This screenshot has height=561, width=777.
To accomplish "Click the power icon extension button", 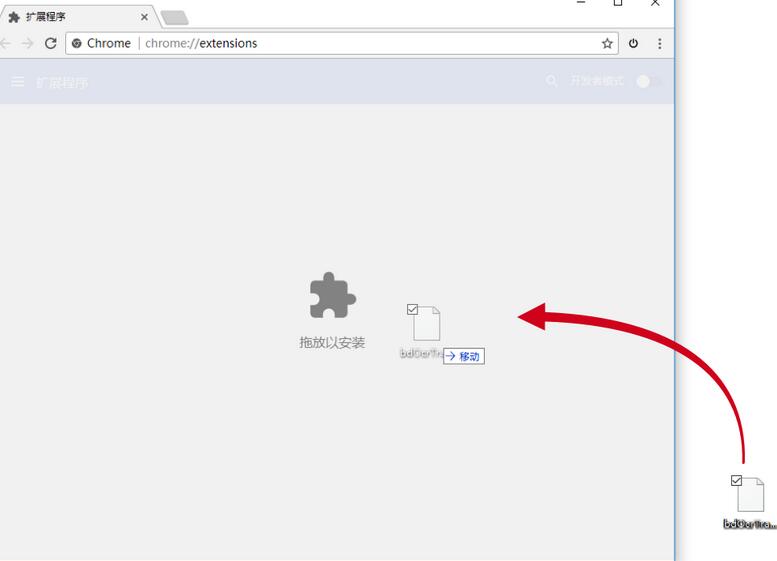I will point(634,43).
